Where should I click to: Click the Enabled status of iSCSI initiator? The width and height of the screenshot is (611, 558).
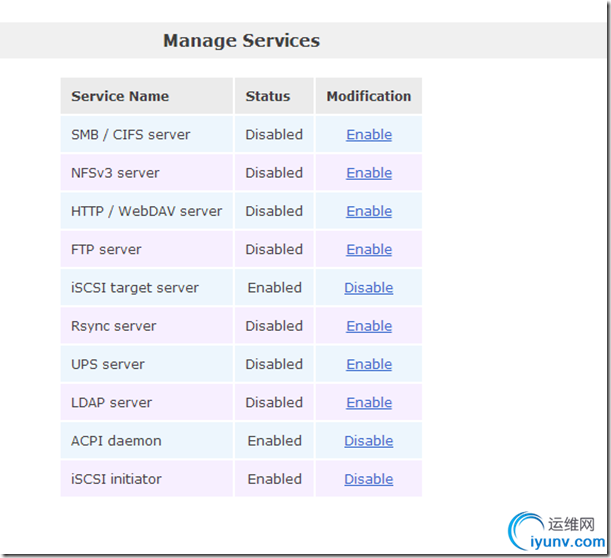coord(274,479)
